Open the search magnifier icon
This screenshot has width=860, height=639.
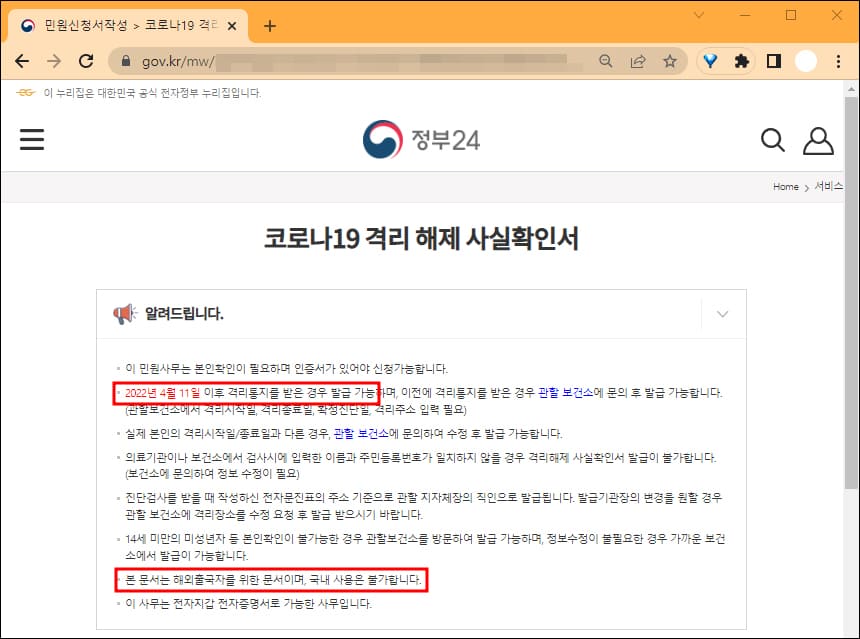click(x=772, y=140)
